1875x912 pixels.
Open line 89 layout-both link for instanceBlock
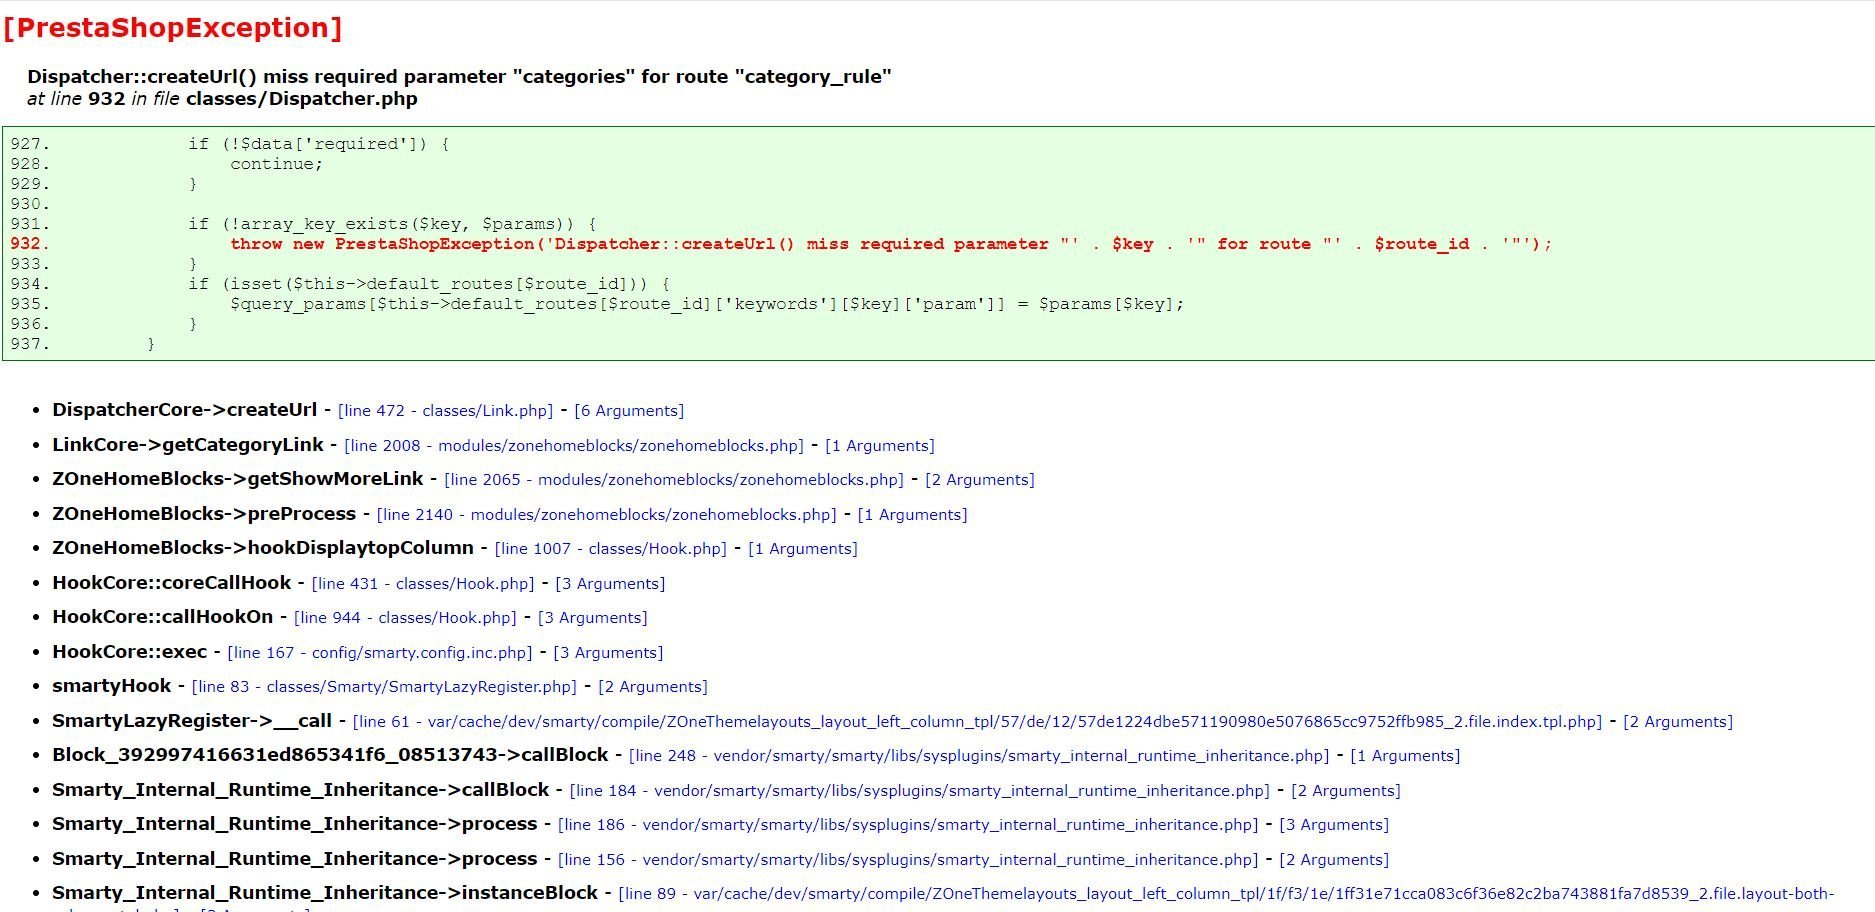(x=1226, y=894)
